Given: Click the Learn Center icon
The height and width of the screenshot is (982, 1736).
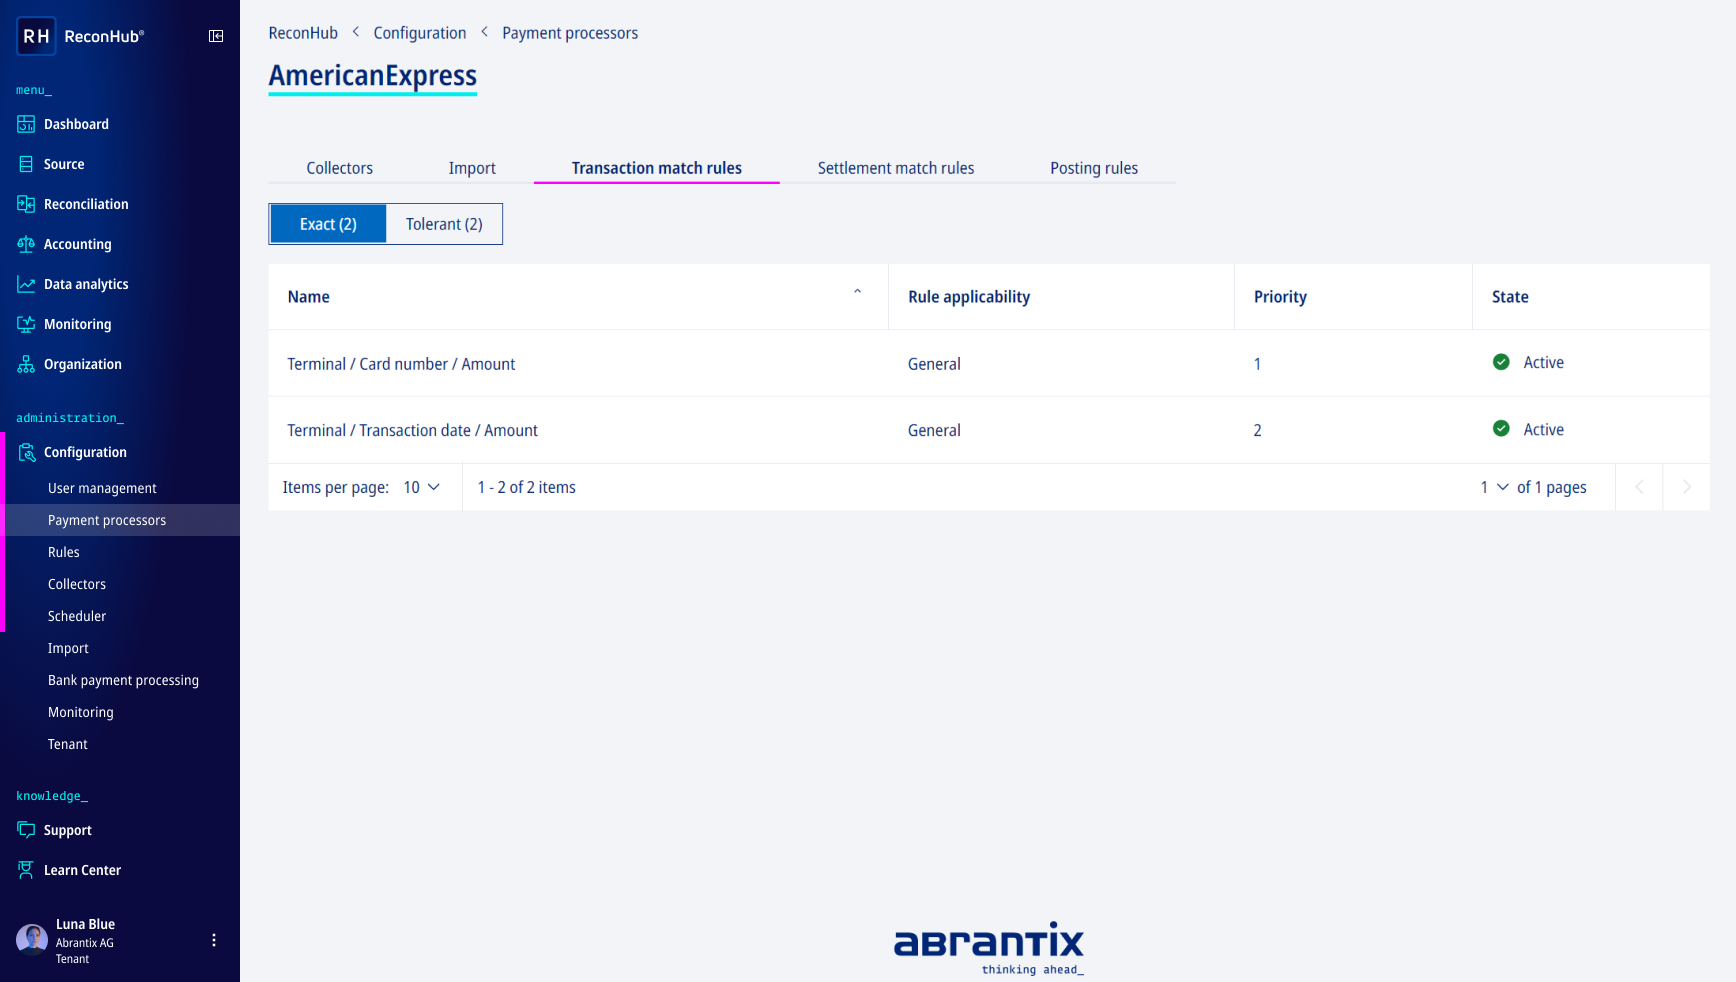Looking at the screenshot, I should coord(26,870).
